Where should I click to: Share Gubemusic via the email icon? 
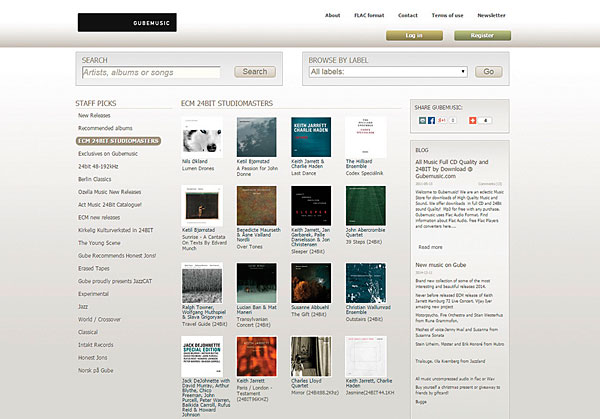[422, 121]
